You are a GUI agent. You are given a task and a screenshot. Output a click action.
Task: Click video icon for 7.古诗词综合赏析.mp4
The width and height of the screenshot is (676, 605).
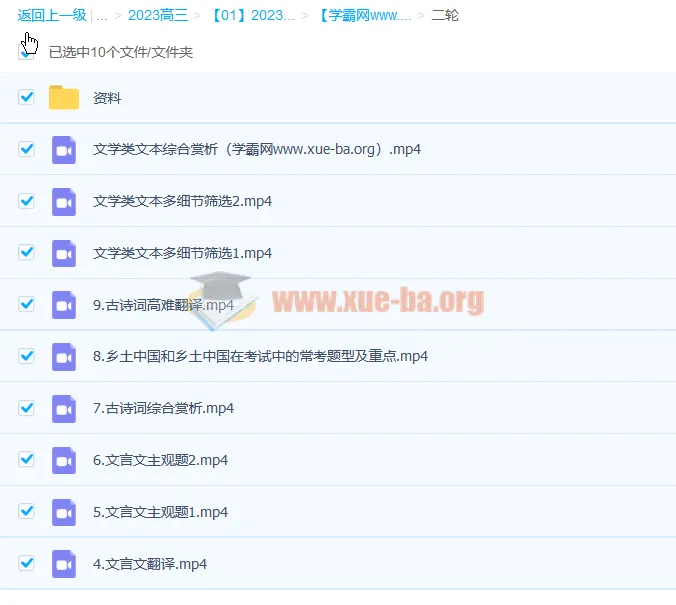[x=64, y=408]
